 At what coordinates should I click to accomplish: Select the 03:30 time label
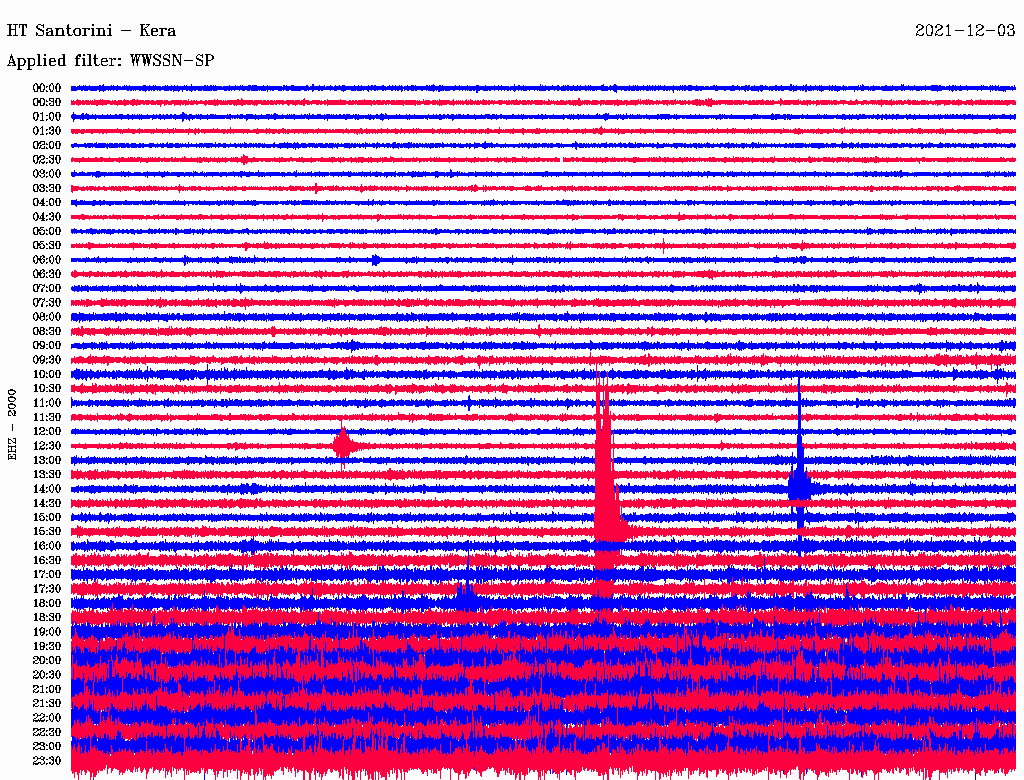[x=47, y=188]
